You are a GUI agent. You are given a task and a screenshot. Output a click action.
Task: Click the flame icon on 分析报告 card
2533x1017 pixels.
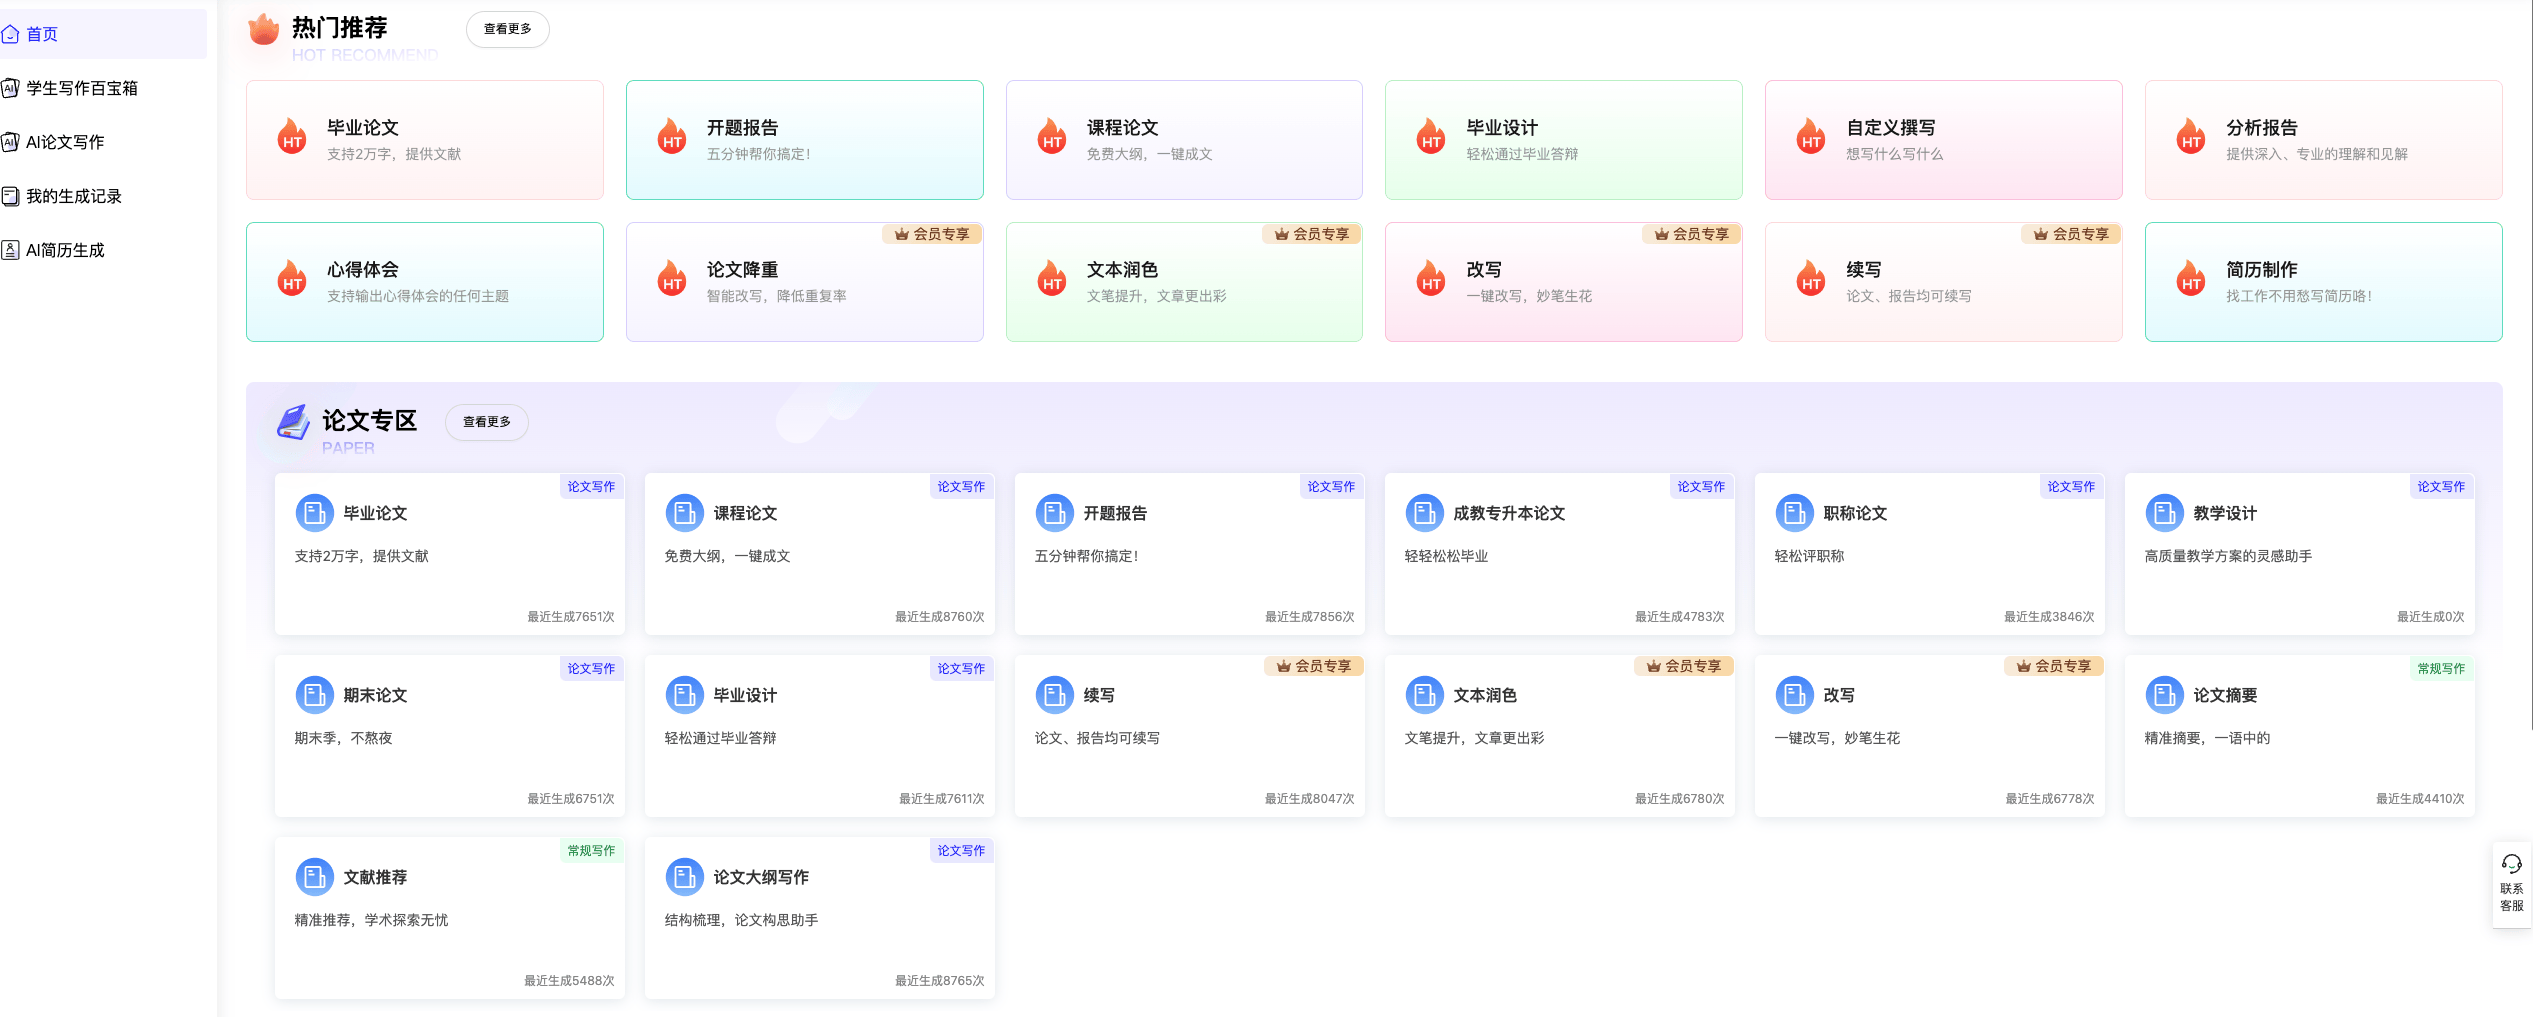pos(2191,136)
